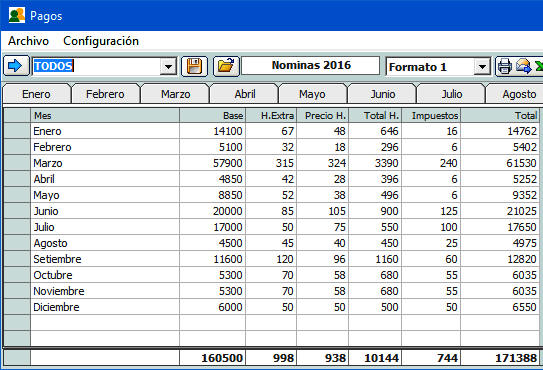Switch to the Marzo tab
Viewport: 543px width, 370px height.
point(175,94)
